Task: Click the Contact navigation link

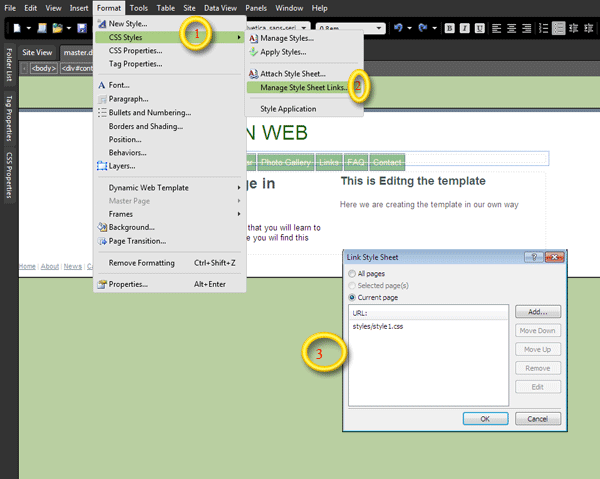Action: [x=387, y=162]
